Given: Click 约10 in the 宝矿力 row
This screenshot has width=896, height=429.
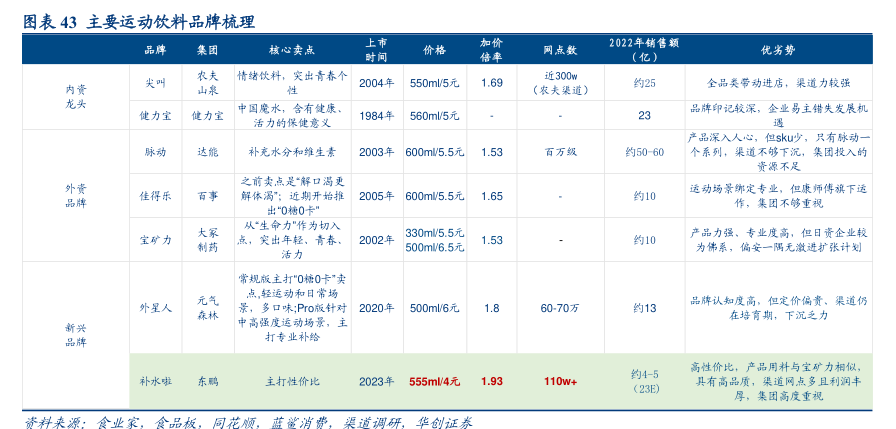Looking at the screenshot, I should tap(645, 240).
